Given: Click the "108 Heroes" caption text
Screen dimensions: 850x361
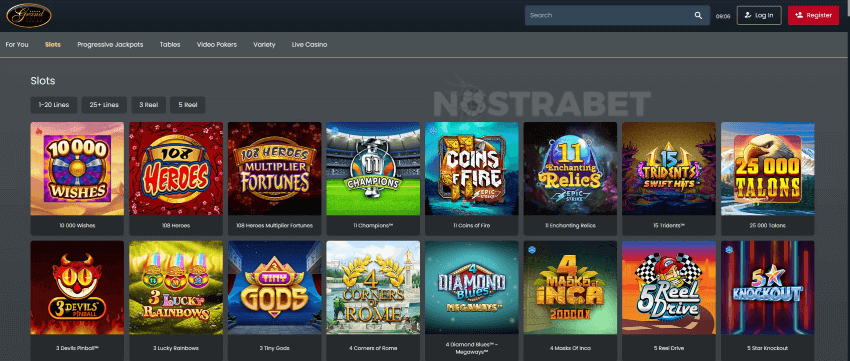Looking at the screenshot, I should tap(176, 225).
